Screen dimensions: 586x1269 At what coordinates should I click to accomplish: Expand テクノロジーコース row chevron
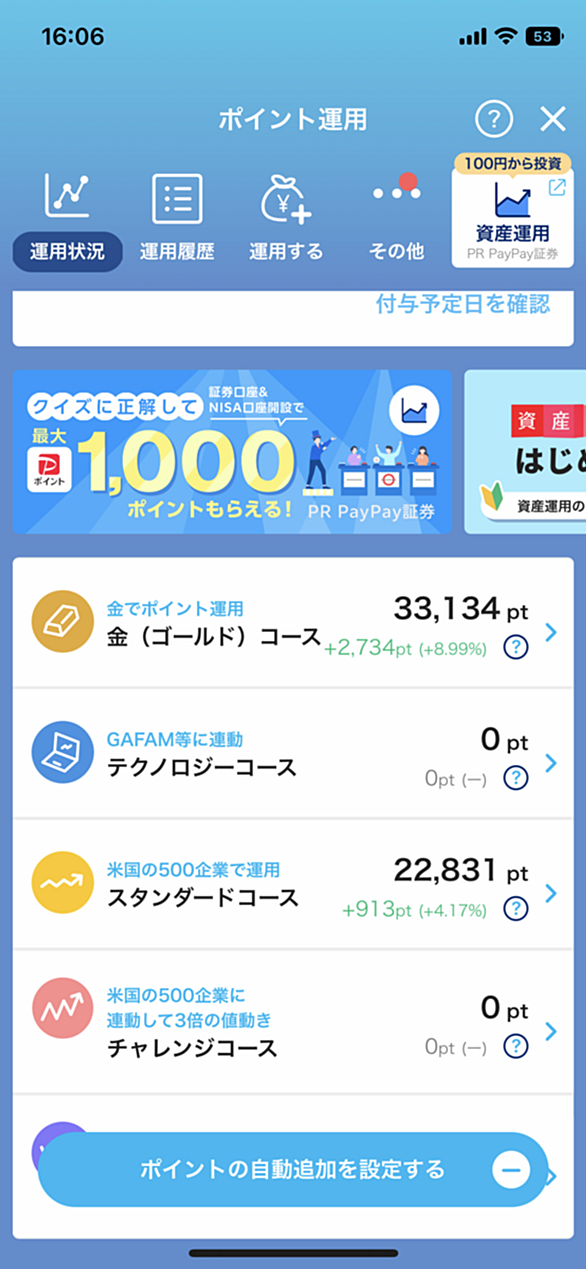[551, 763]
